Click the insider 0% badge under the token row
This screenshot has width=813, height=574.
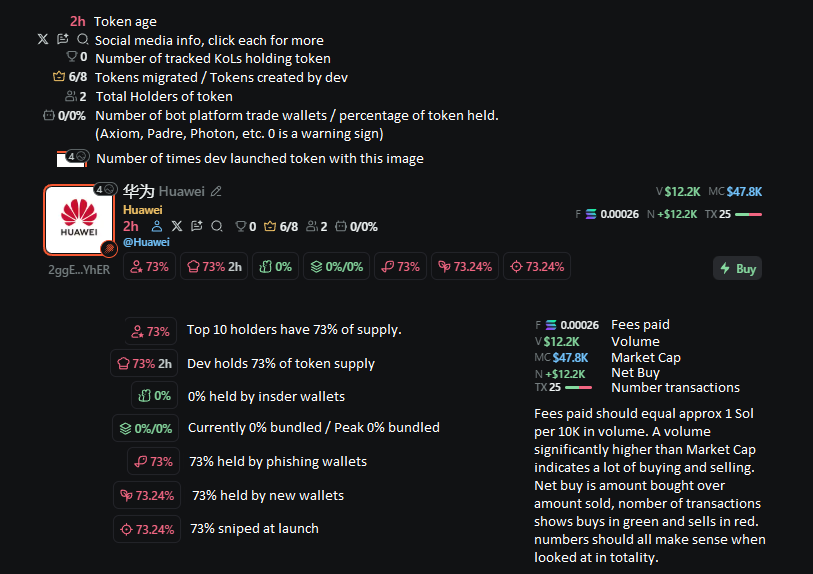tap(275, 267)
